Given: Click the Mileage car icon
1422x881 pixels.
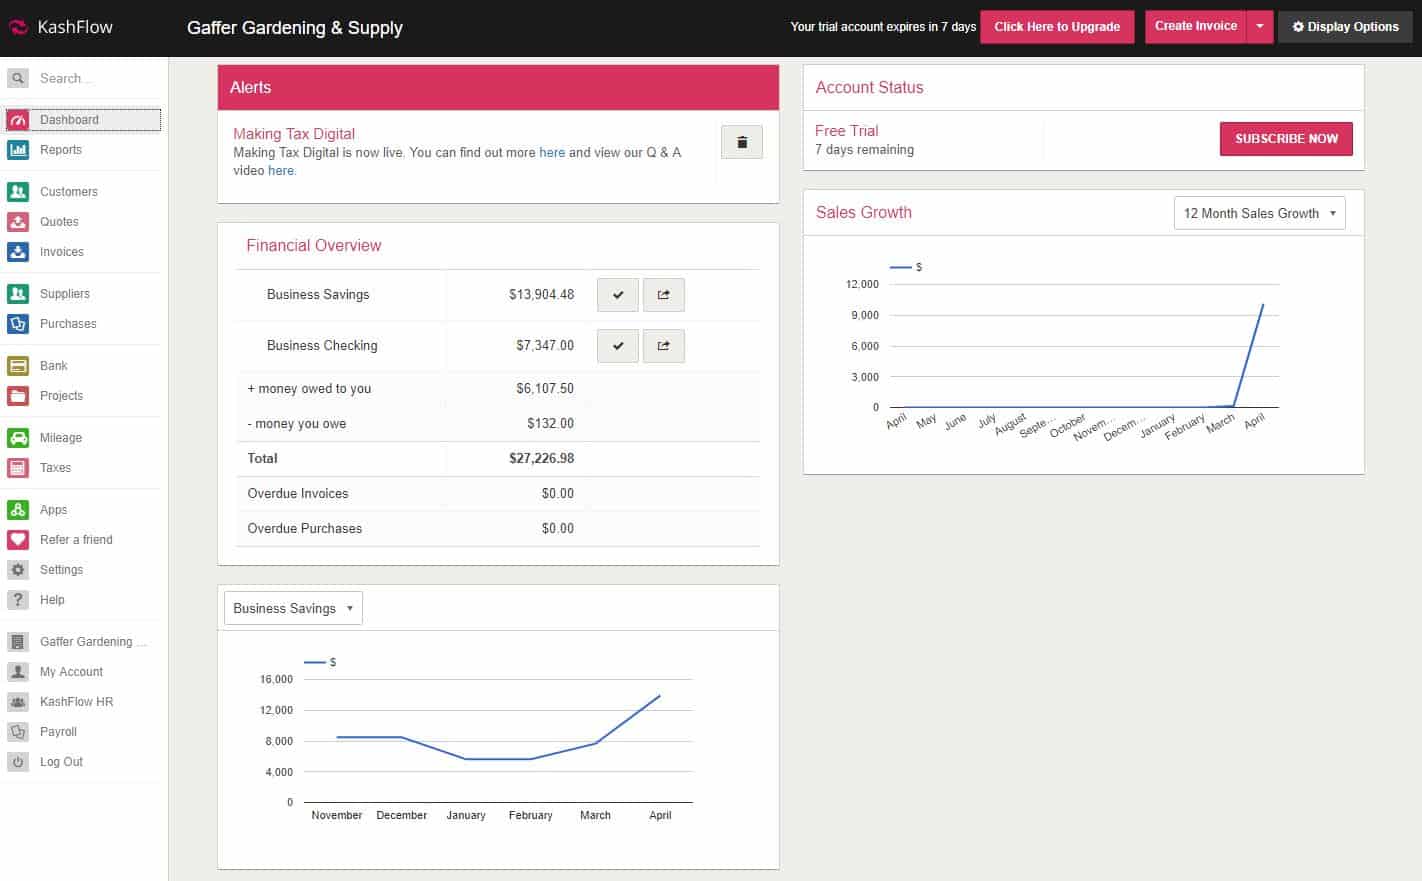Looking at the screenshot, I should (x=18, y=438).
